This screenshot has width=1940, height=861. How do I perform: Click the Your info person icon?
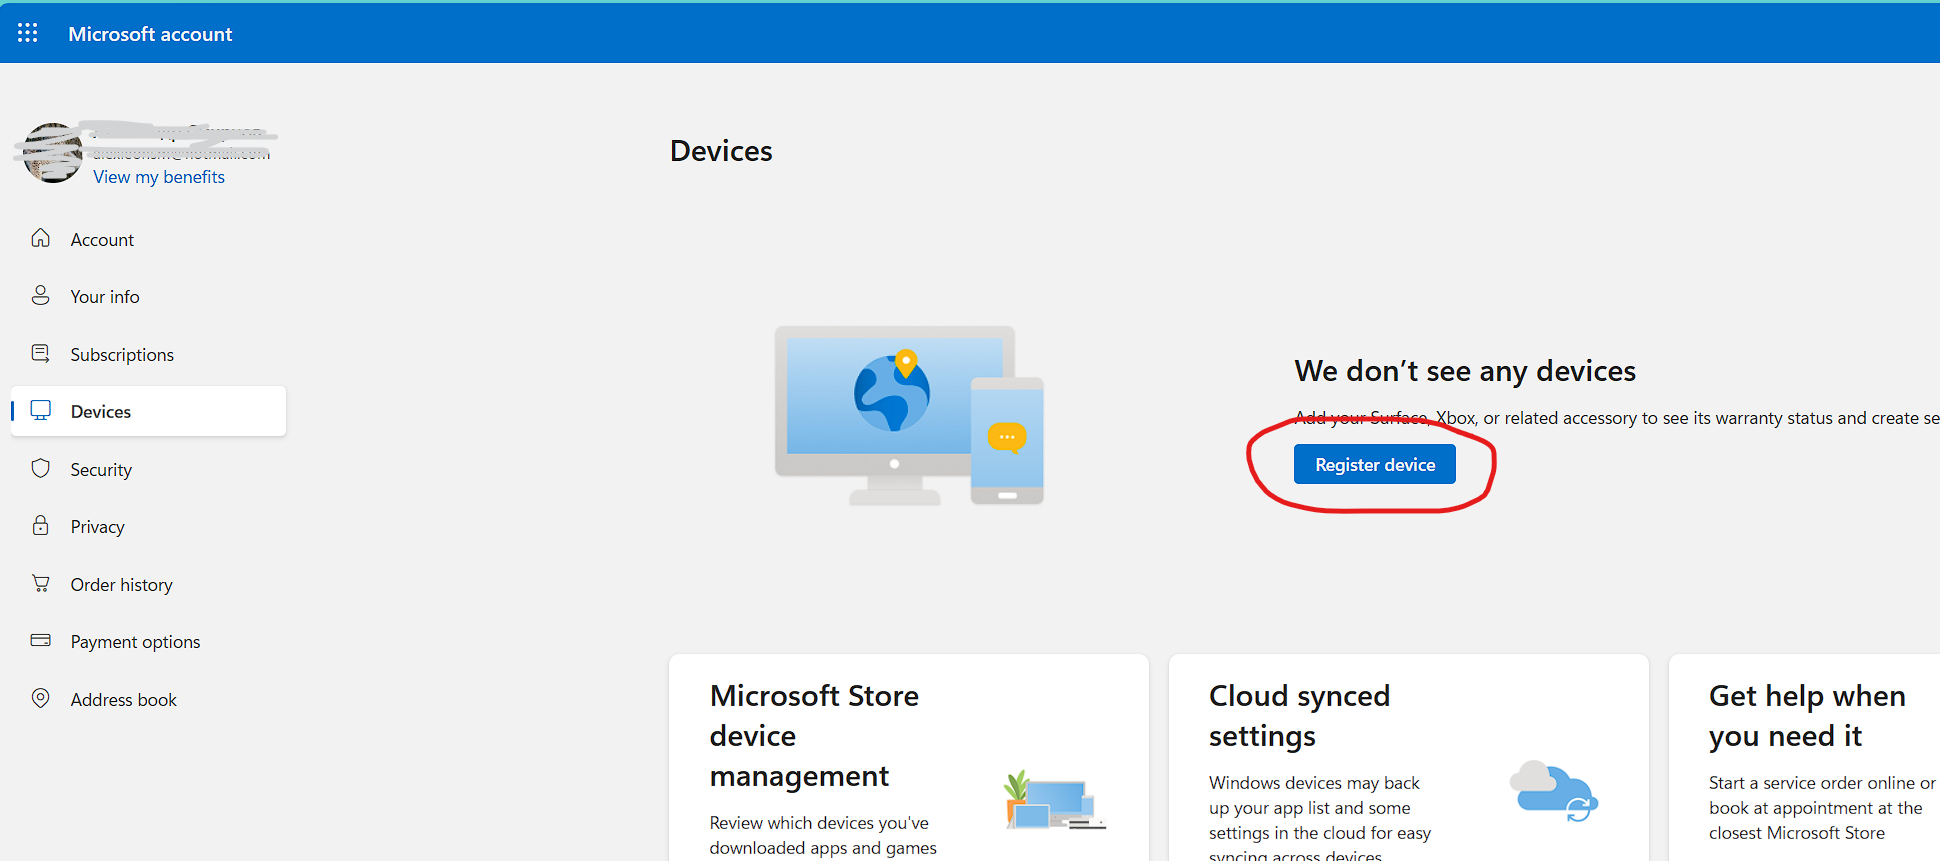tap(40, 296)
